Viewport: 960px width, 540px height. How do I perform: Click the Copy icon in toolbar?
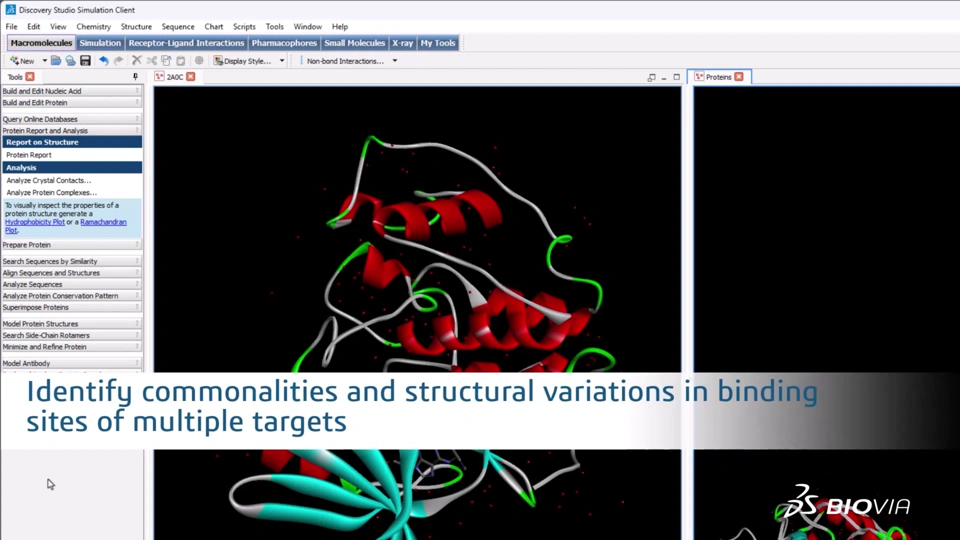[x=166, y=61]
